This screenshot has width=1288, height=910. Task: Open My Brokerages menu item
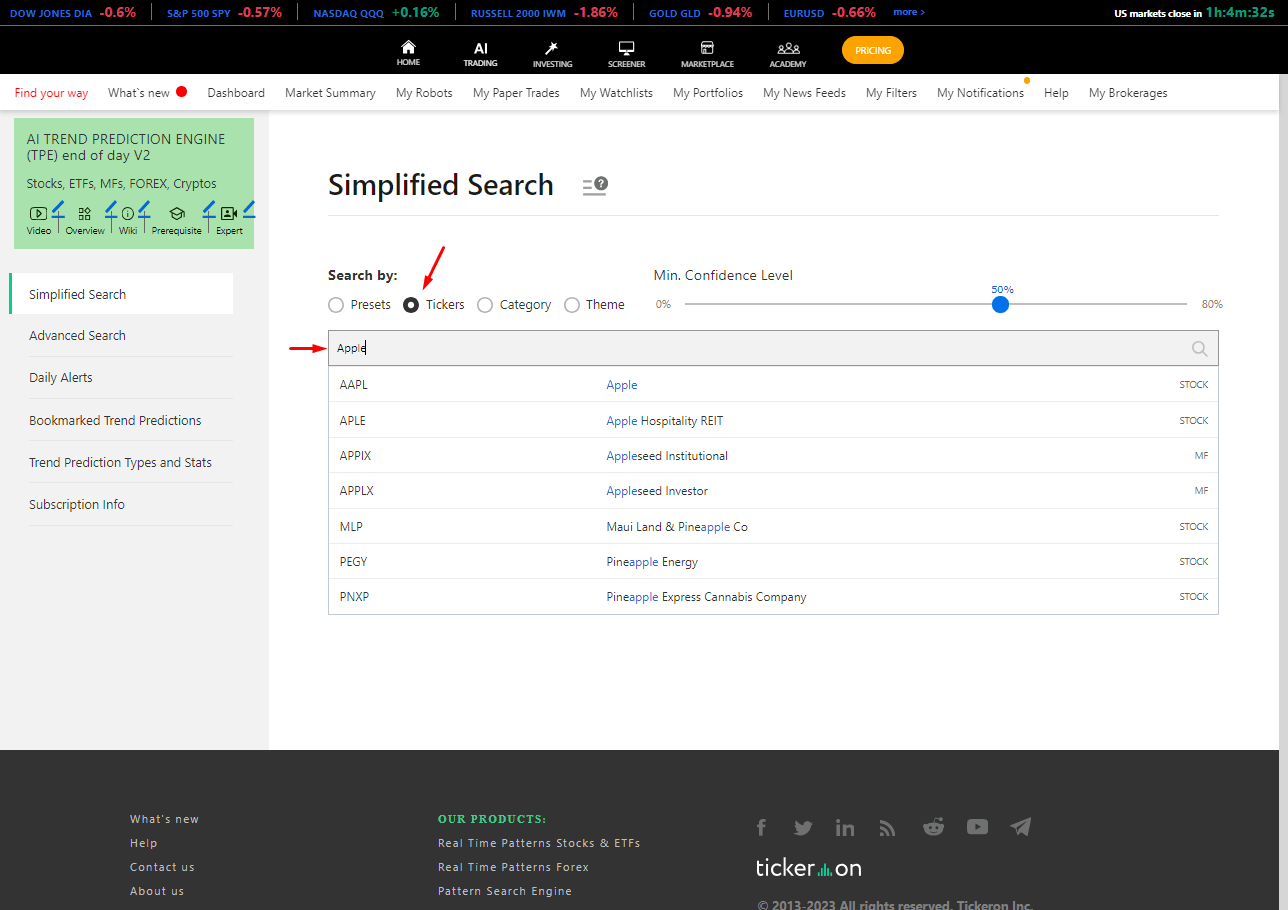click(x=1128, y=93)
